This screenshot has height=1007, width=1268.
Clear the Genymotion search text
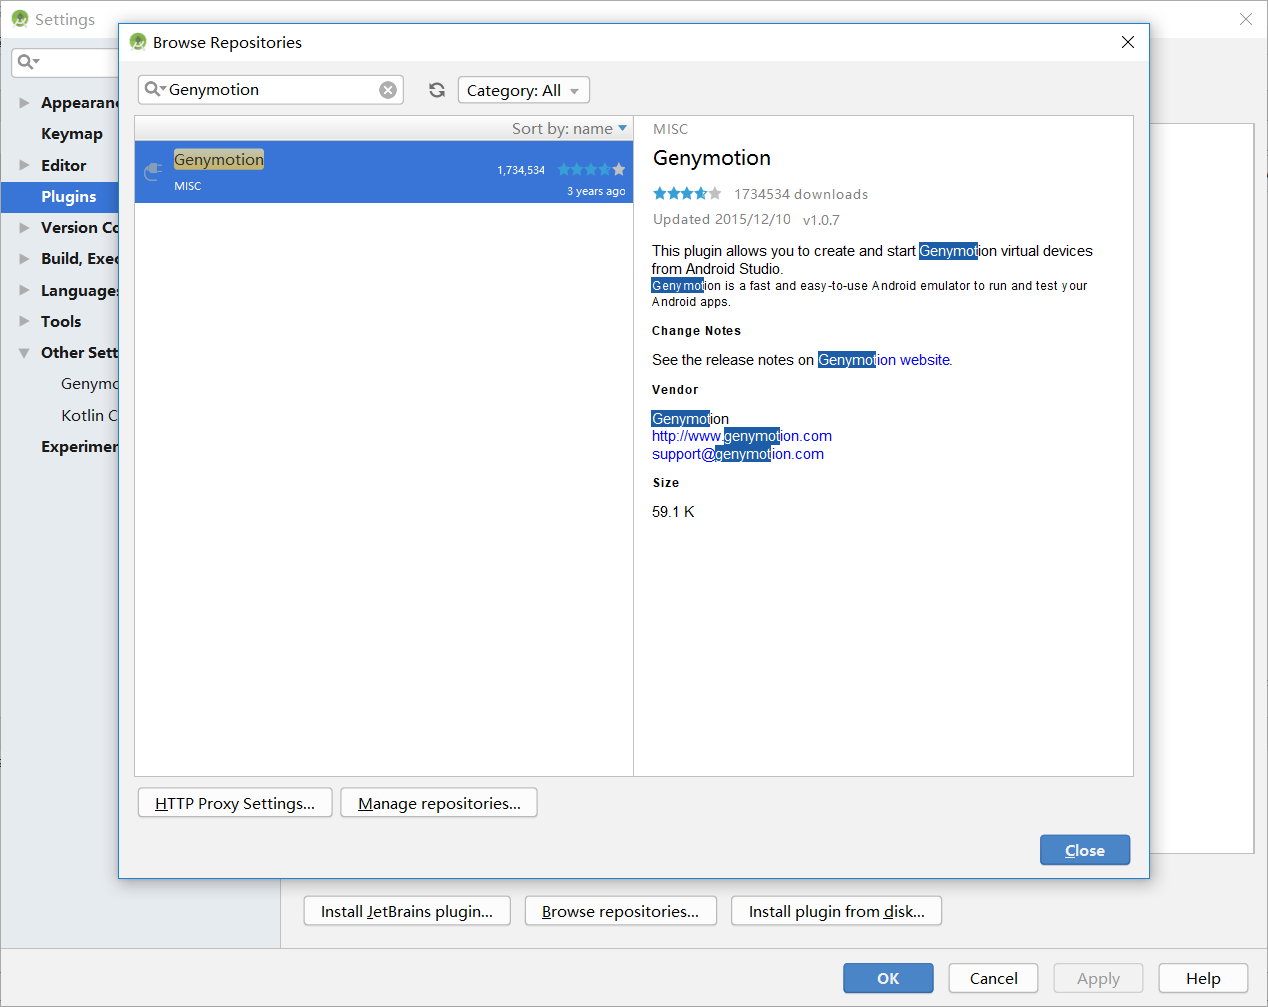388,90
